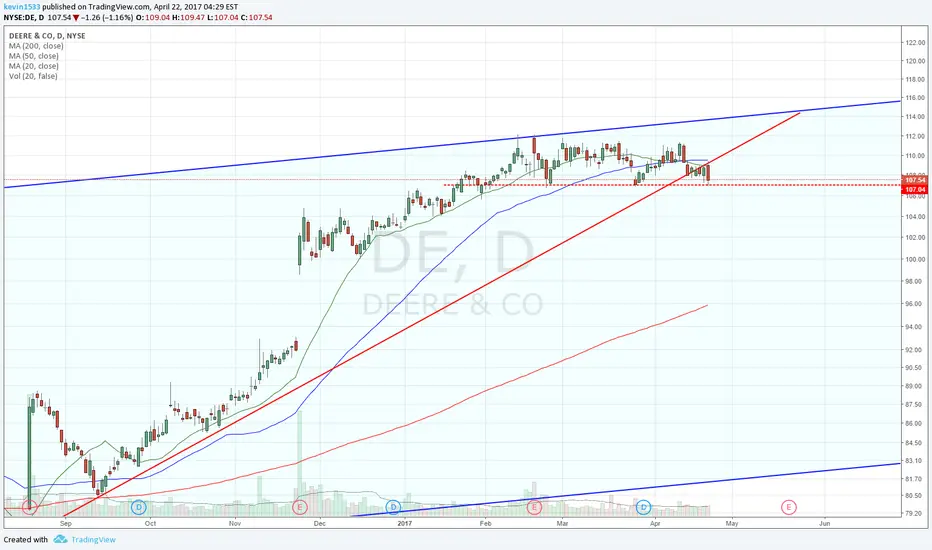Click the 116.00 price axis label

(915, 98)
